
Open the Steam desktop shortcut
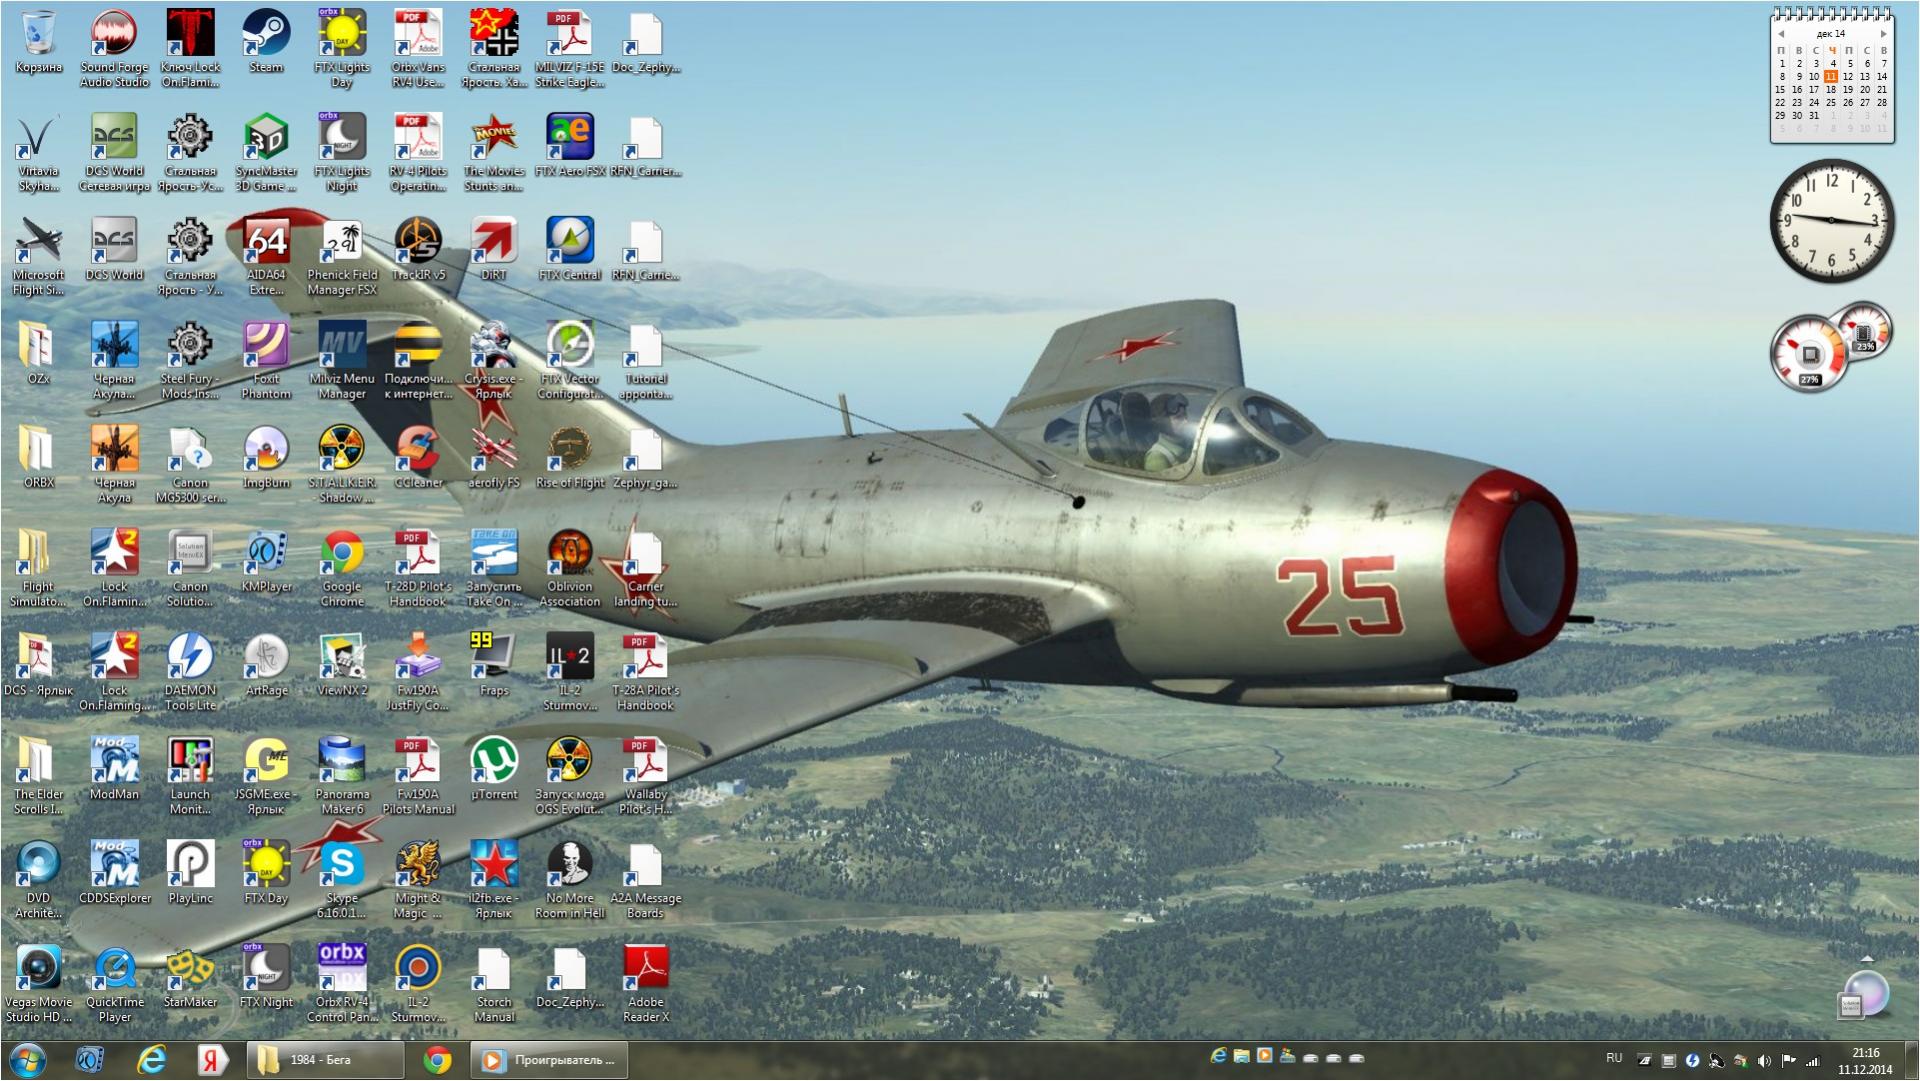[266, 35]
